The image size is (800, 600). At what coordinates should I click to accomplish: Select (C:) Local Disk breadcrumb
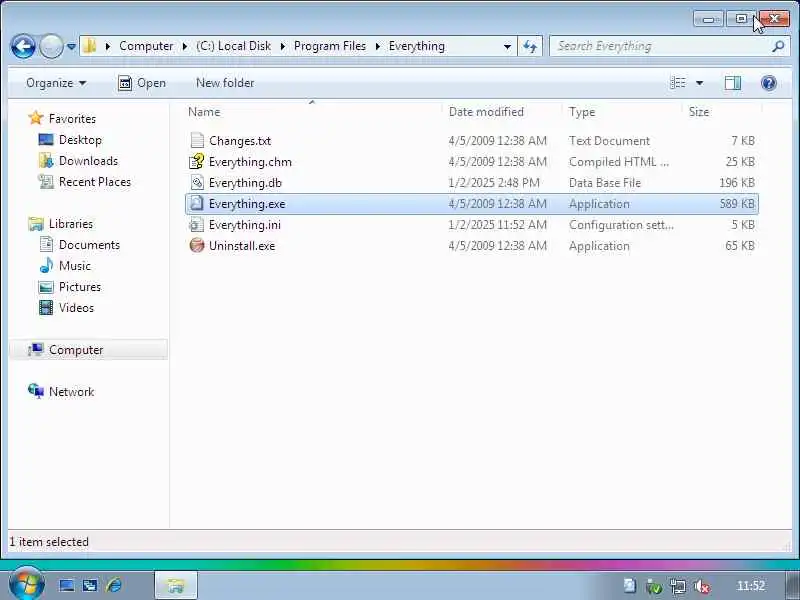234,46
